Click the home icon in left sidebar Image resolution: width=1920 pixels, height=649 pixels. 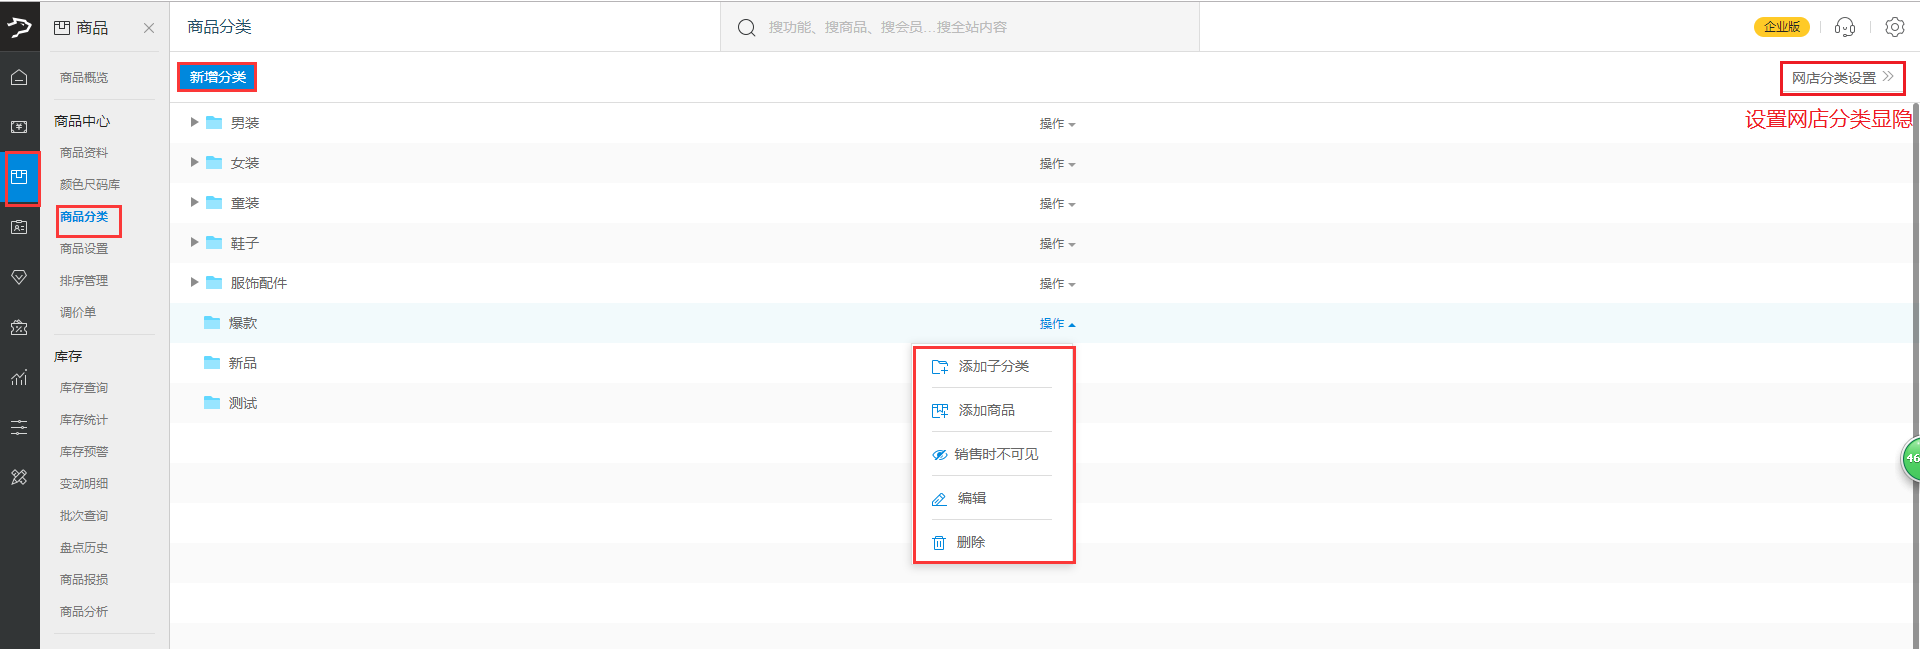point(19,77)
